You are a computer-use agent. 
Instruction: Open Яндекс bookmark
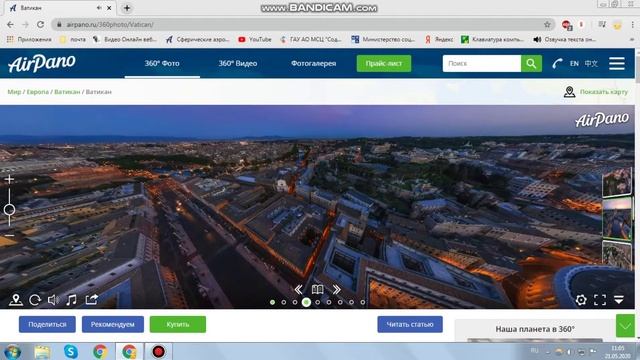(439, 39)
